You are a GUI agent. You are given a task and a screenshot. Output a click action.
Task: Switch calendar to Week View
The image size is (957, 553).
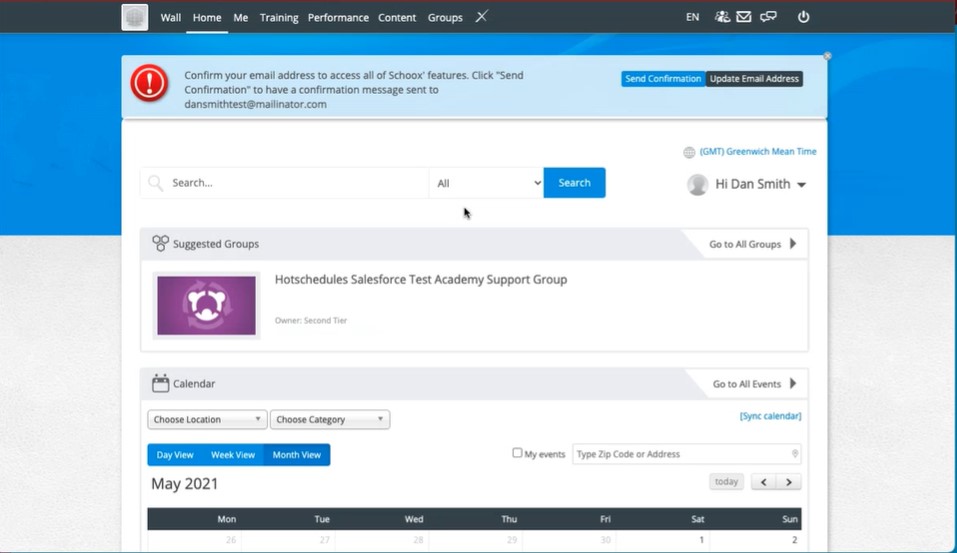(x=233, y=455)
